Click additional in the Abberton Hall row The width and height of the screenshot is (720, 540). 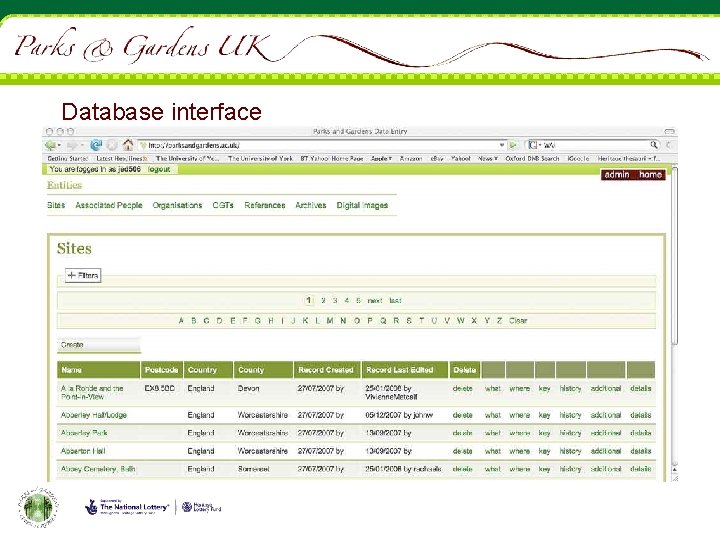[x=606, y=451]
